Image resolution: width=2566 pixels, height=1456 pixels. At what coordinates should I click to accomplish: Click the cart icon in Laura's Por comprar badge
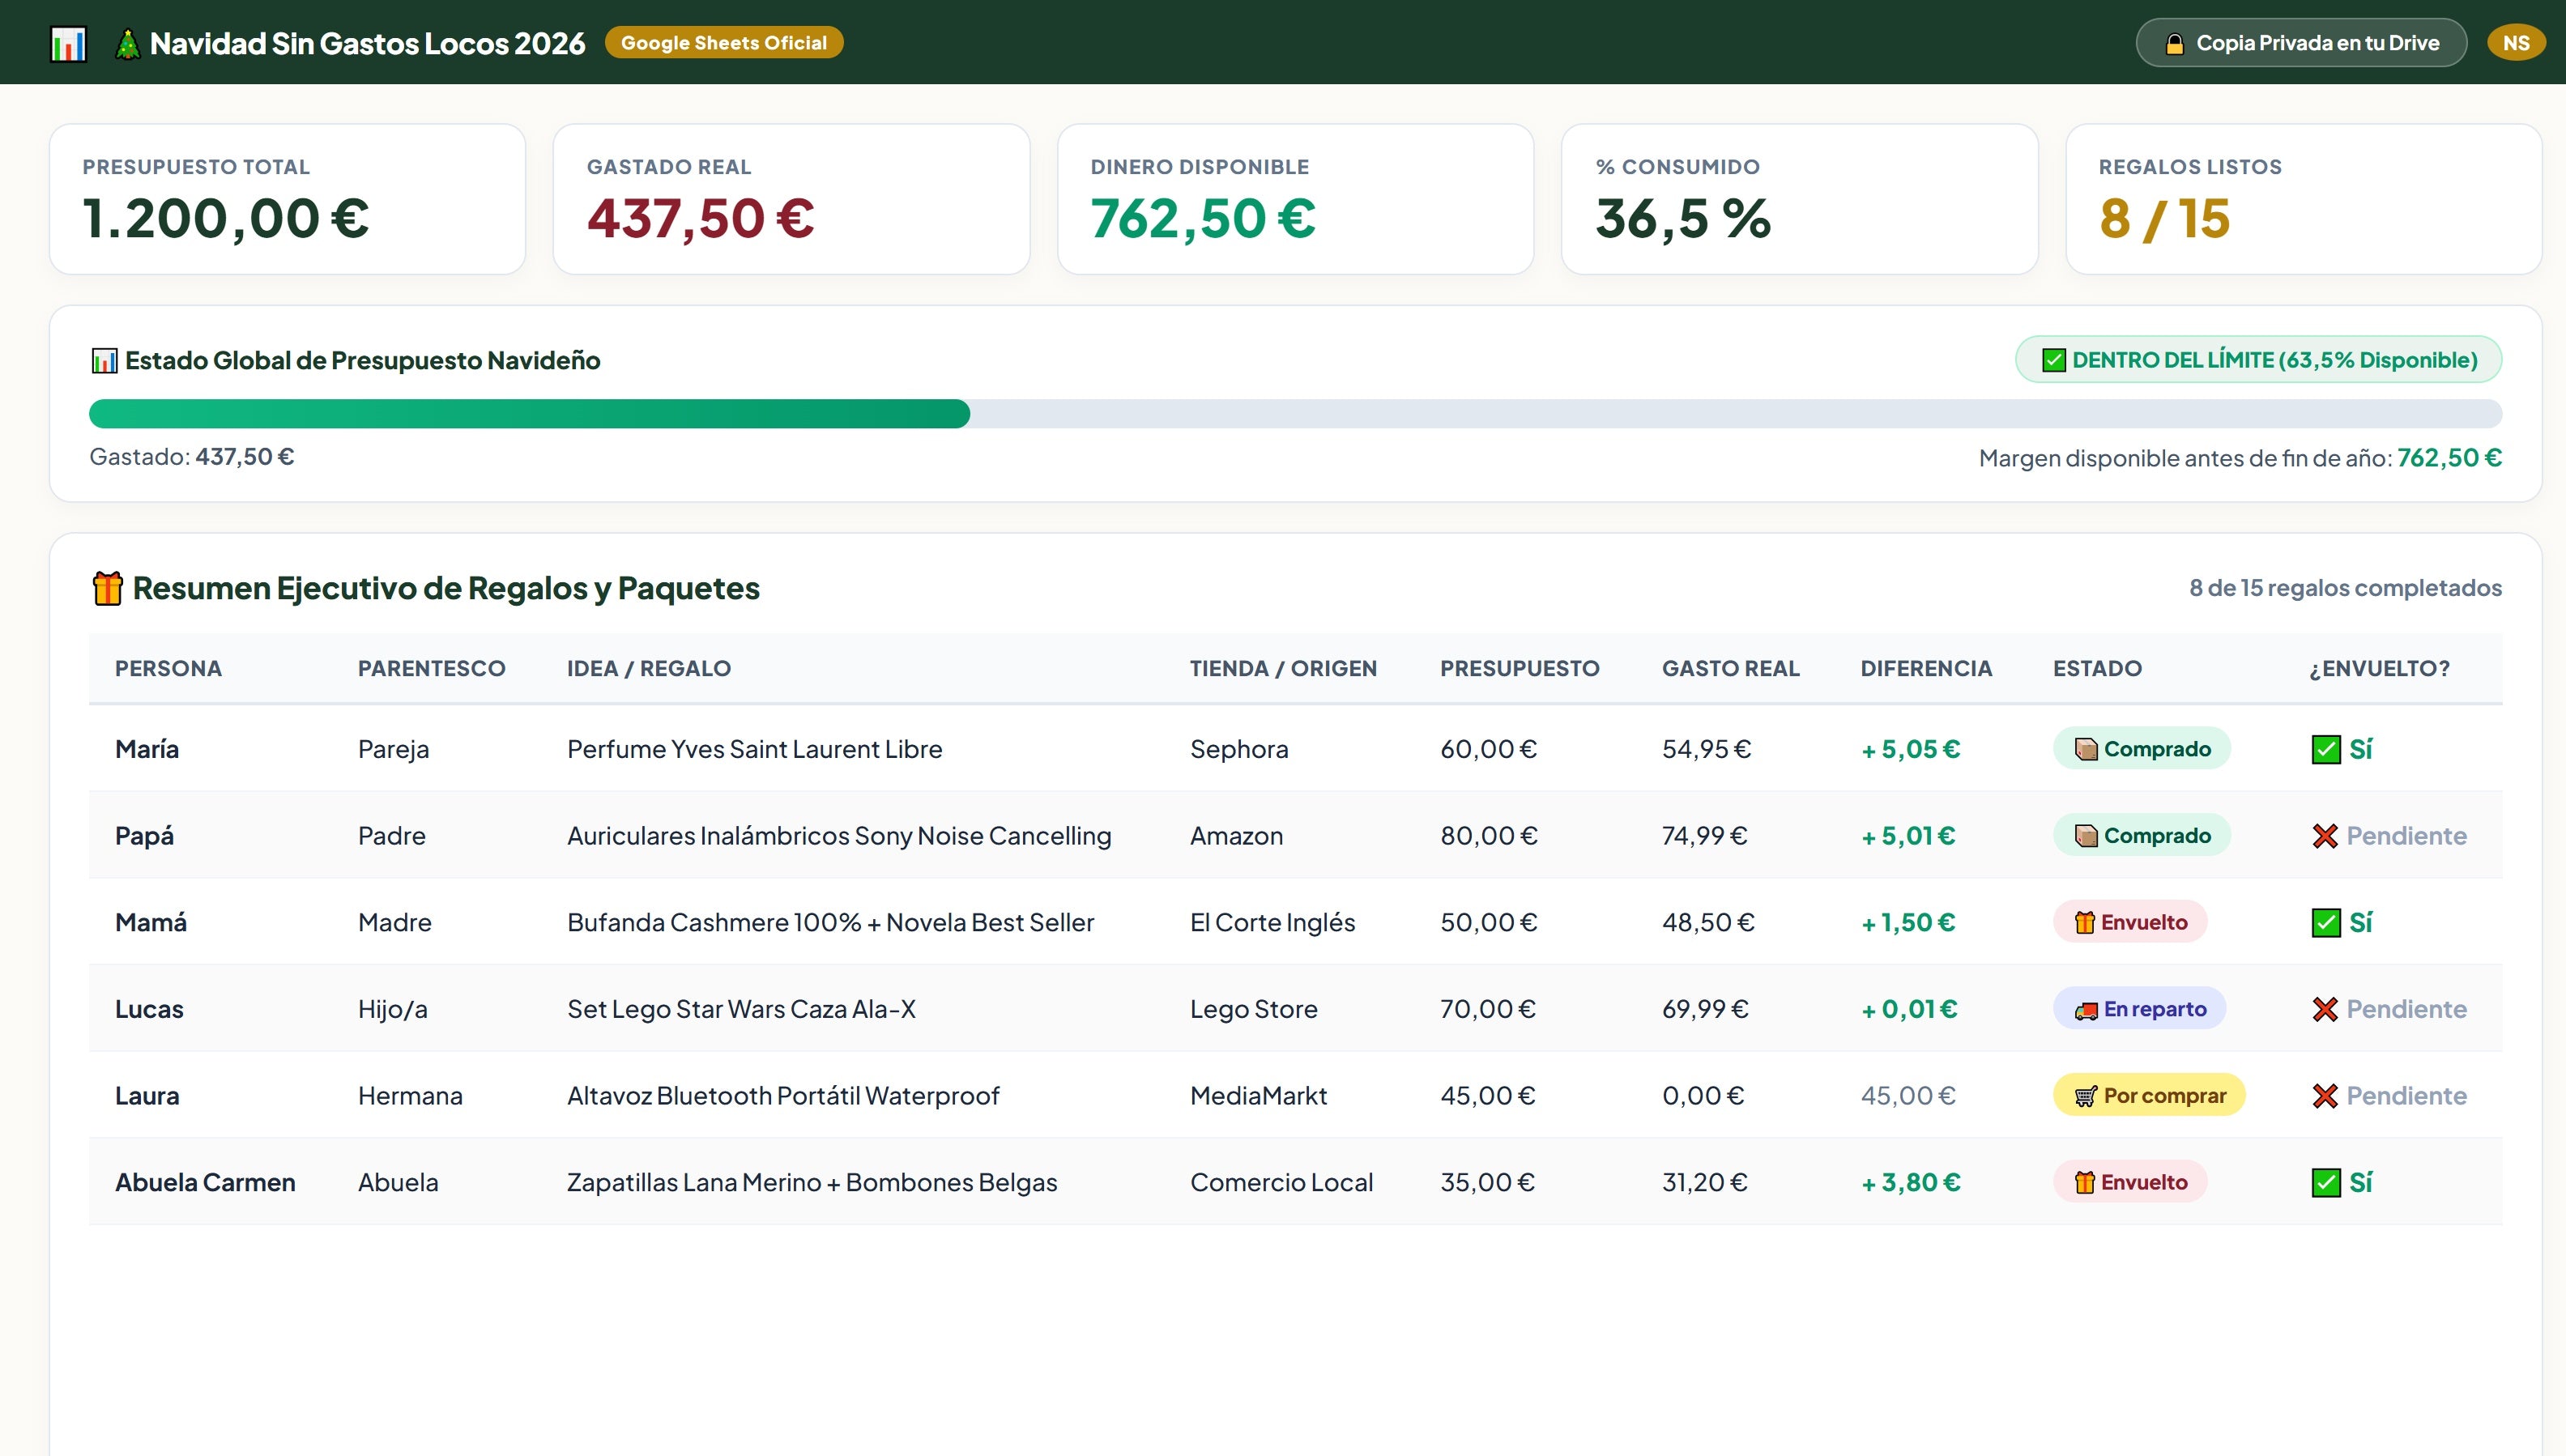pos(2086,1096)
